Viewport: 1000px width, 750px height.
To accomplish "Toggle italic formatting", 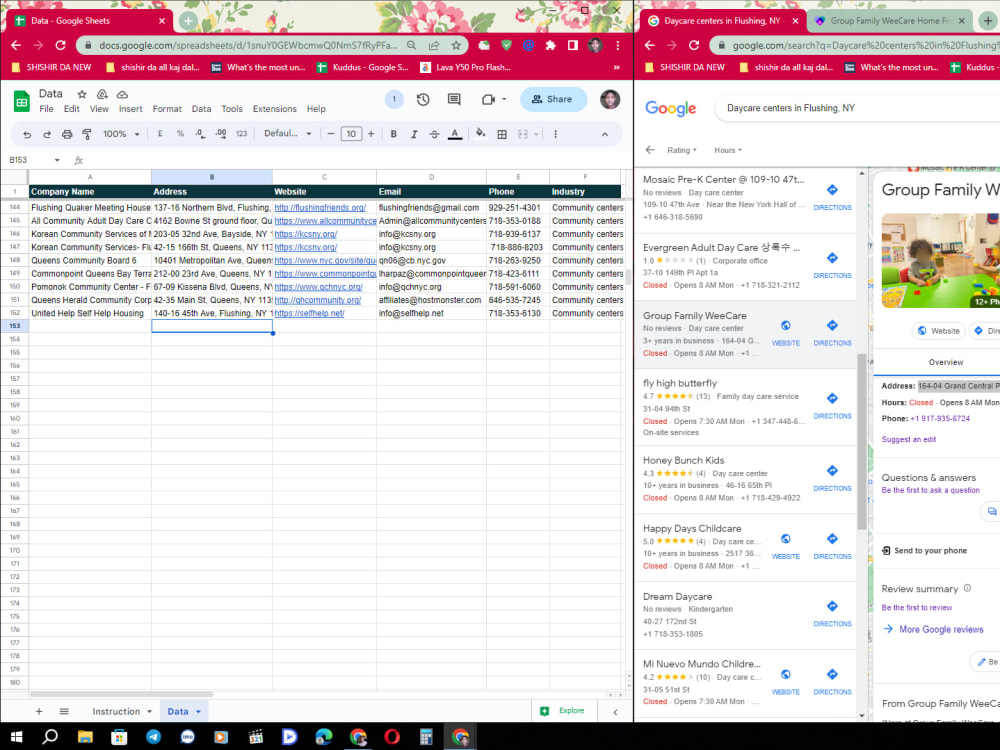I will click(414, 135).
